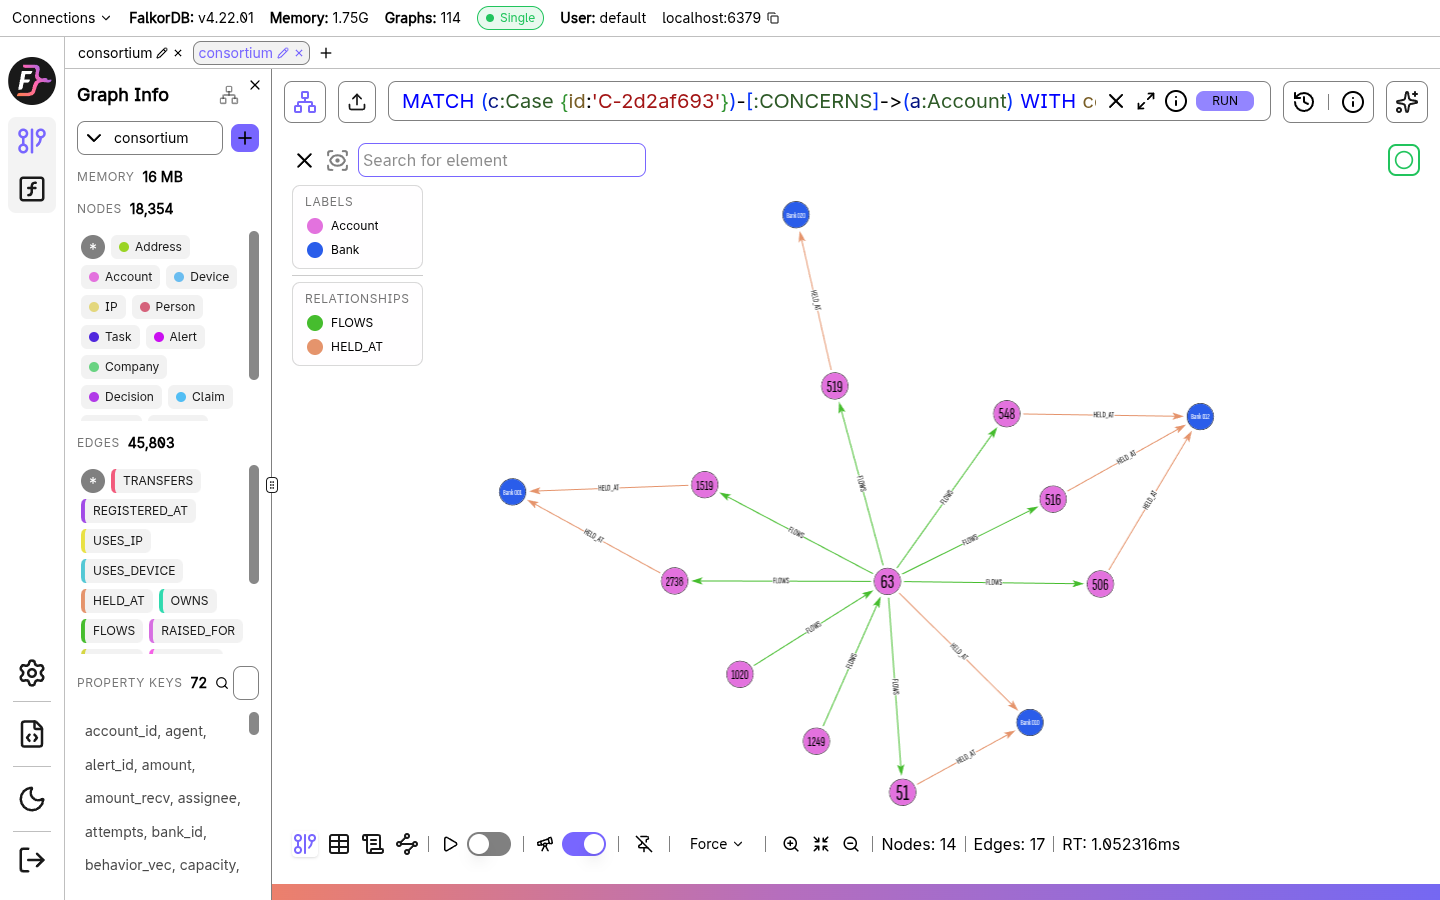Create a new graph with plus button
The height and width of the screenshot is (900, 1440).
245,138
